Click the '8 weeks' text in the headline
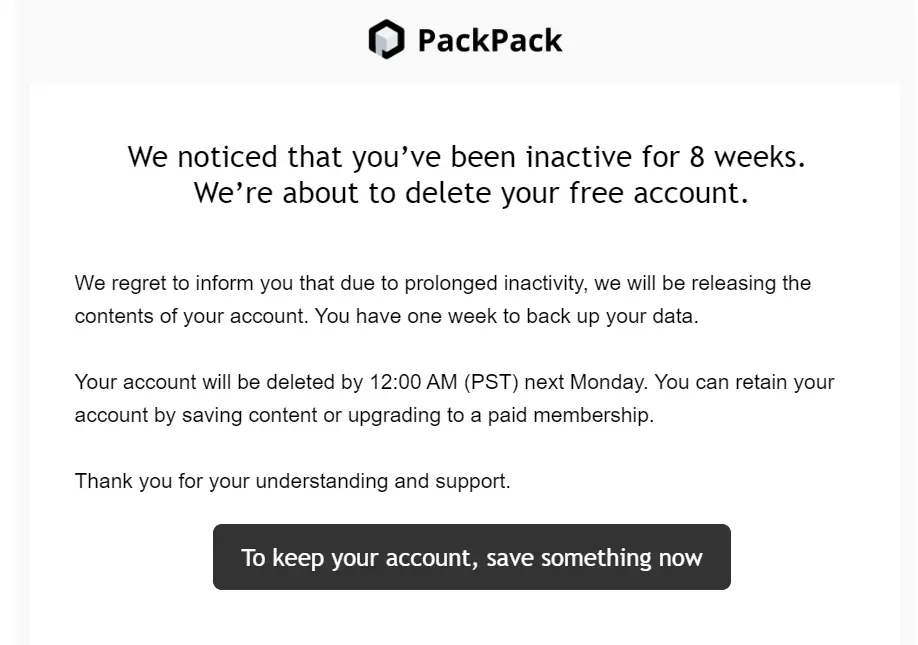 coord(747,157)
